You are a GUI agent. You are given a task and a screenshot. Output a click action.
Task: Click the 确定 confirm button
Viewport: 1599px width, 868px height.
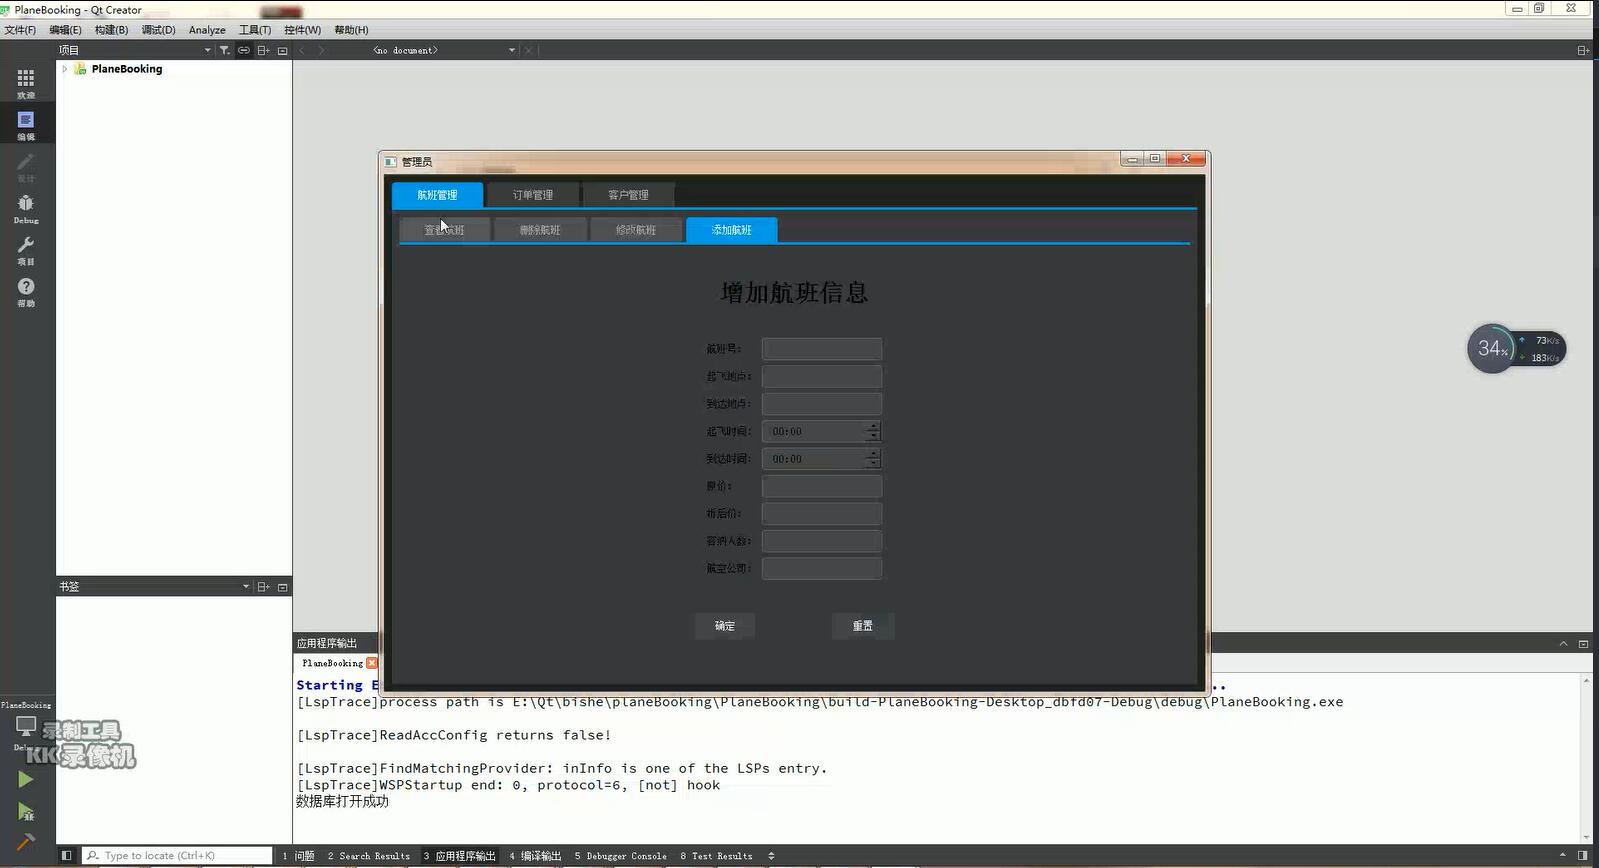tap(725, 626)
